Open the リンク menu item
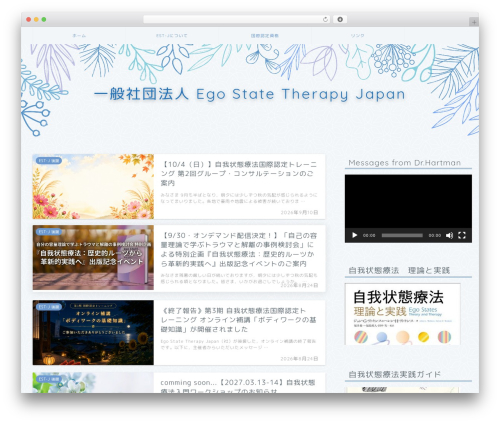 pyautogui.click(x=357, y=35)
